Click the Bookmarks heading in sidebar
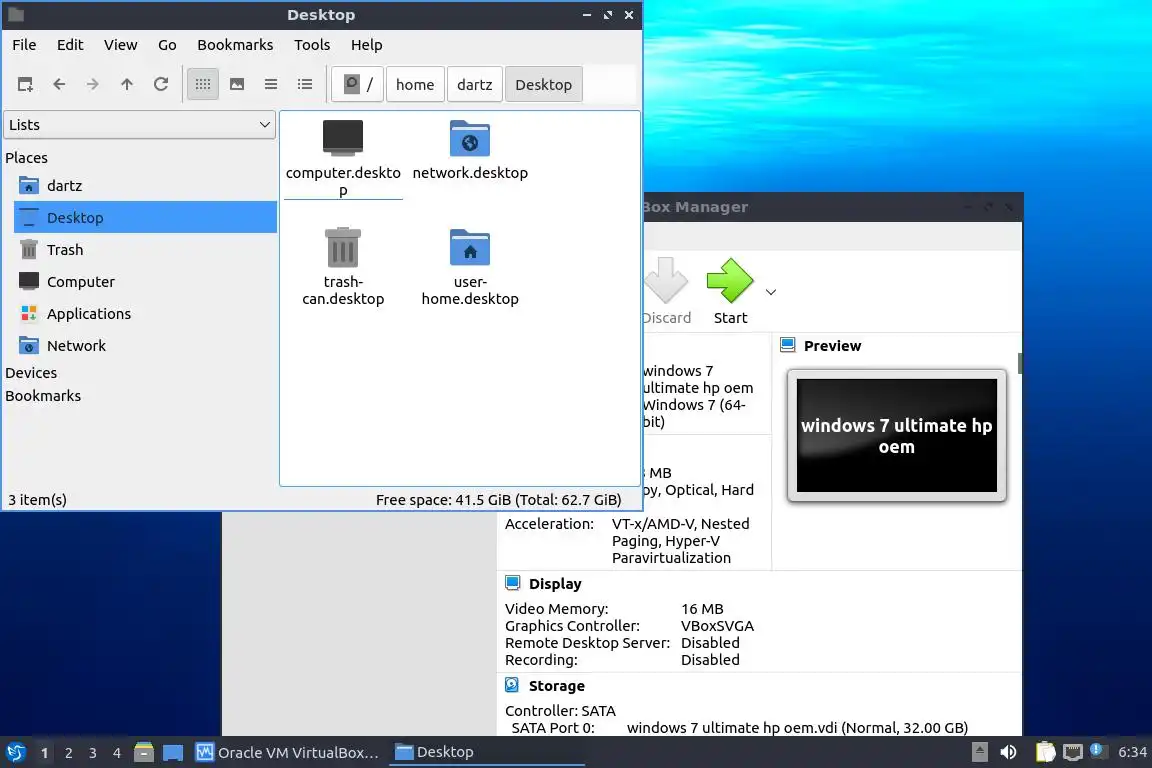Viewport: 1152px width, 768px height. tap(43, 395)
